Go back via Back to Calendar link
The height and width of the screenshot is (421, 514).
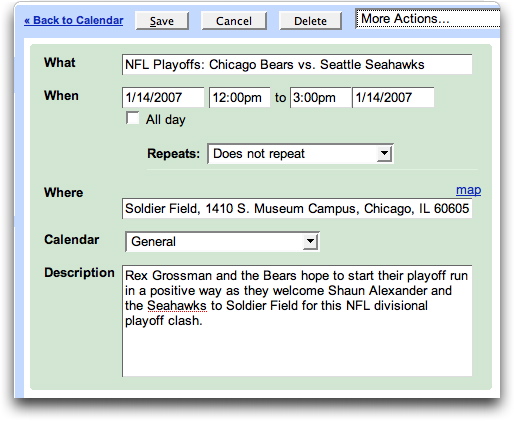tap(74, 20)
